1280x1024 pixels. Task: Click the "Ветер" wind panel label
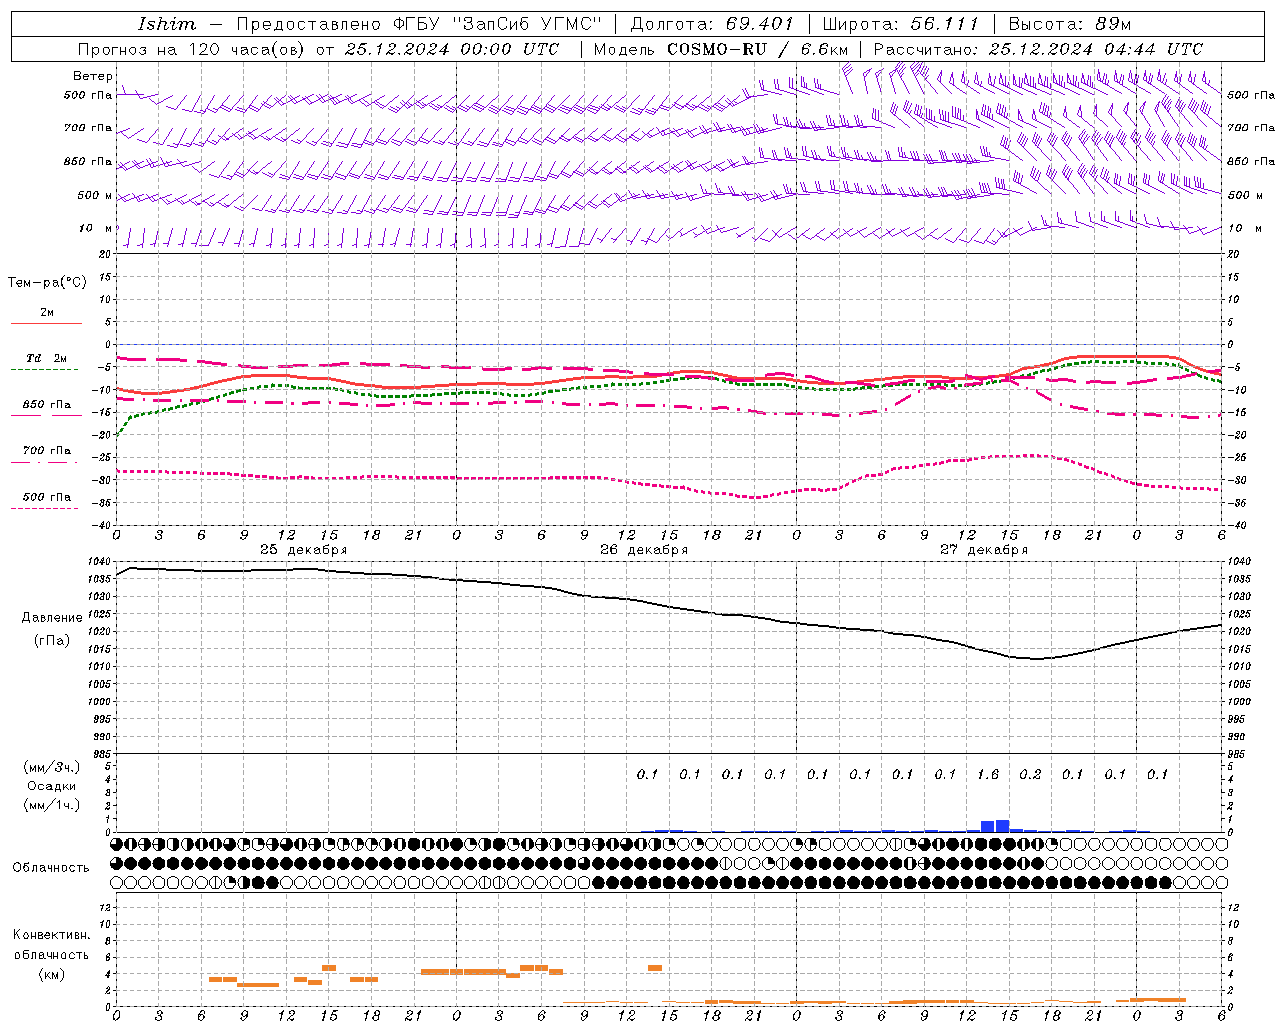[x=92, y=76]
